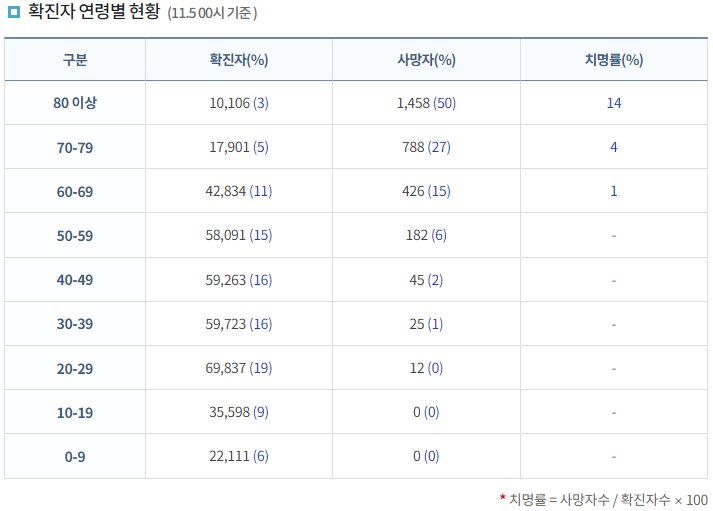Select the 10-19 row label
This screenshot has height=511, width=713.
[x=75, y=412]
